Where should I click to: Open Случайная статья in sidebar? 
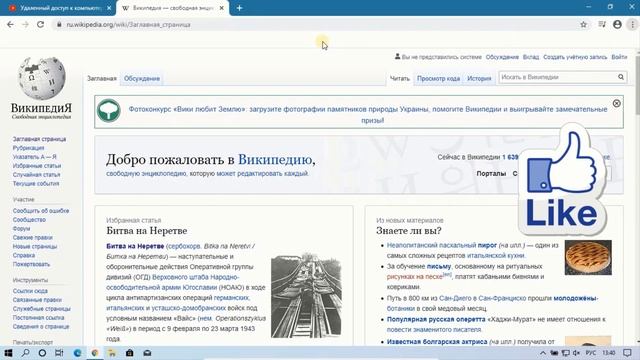[36, 175]
